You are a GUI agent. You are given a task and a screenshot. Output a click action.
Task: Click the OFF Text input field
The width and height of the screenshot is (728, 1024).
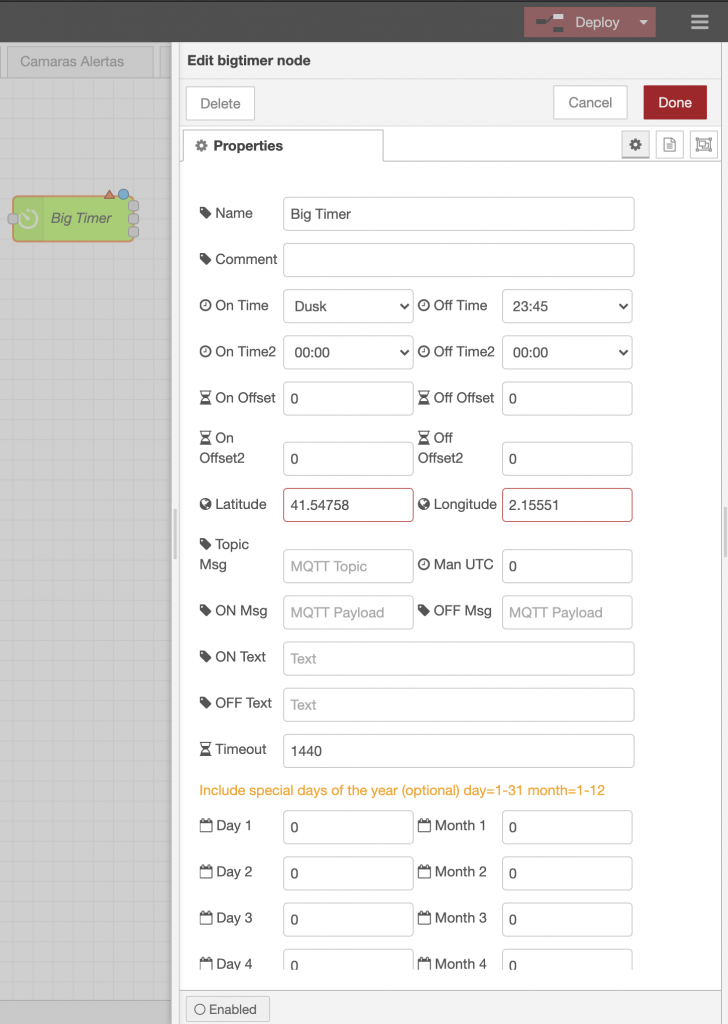pyautogui.click(x=458, y=705)
